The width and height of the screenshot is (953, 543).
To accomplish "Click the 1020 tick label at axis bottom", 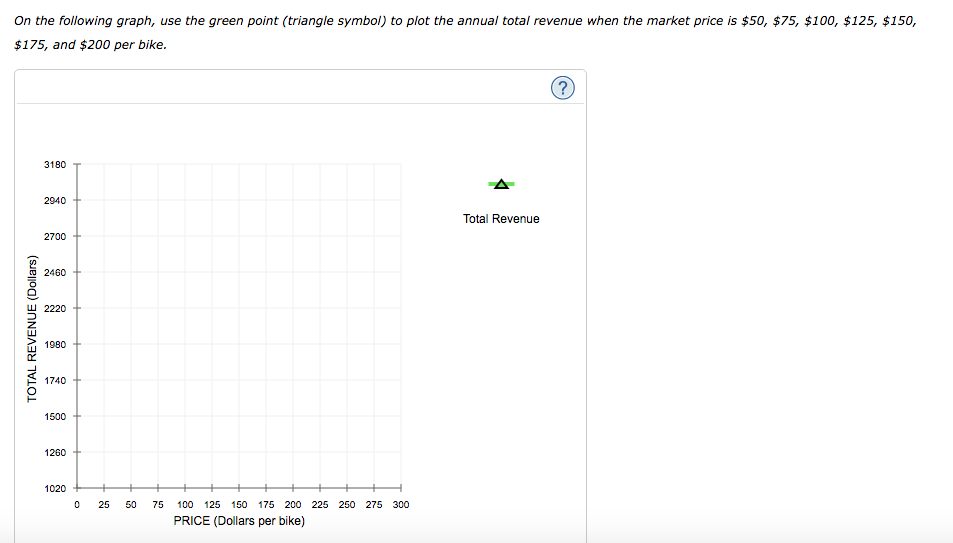I will tap(55, 488).
